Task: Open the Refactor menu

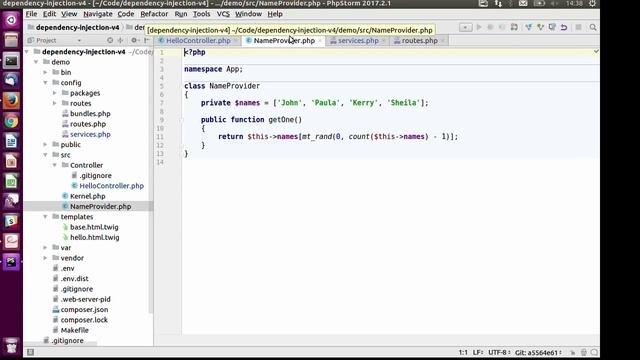Action: 154,14
